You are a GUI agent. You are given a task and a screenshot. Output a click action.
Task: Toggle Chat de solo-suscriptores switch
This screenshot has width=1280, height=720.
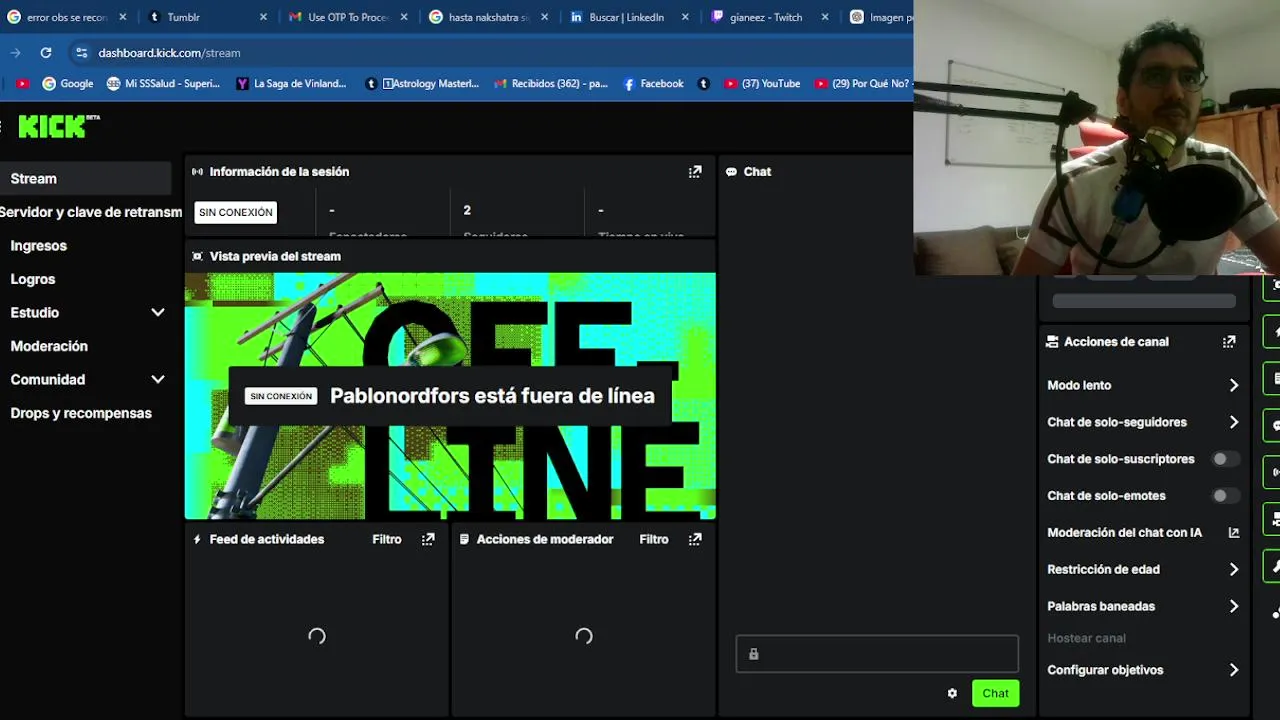(1225, 459)
